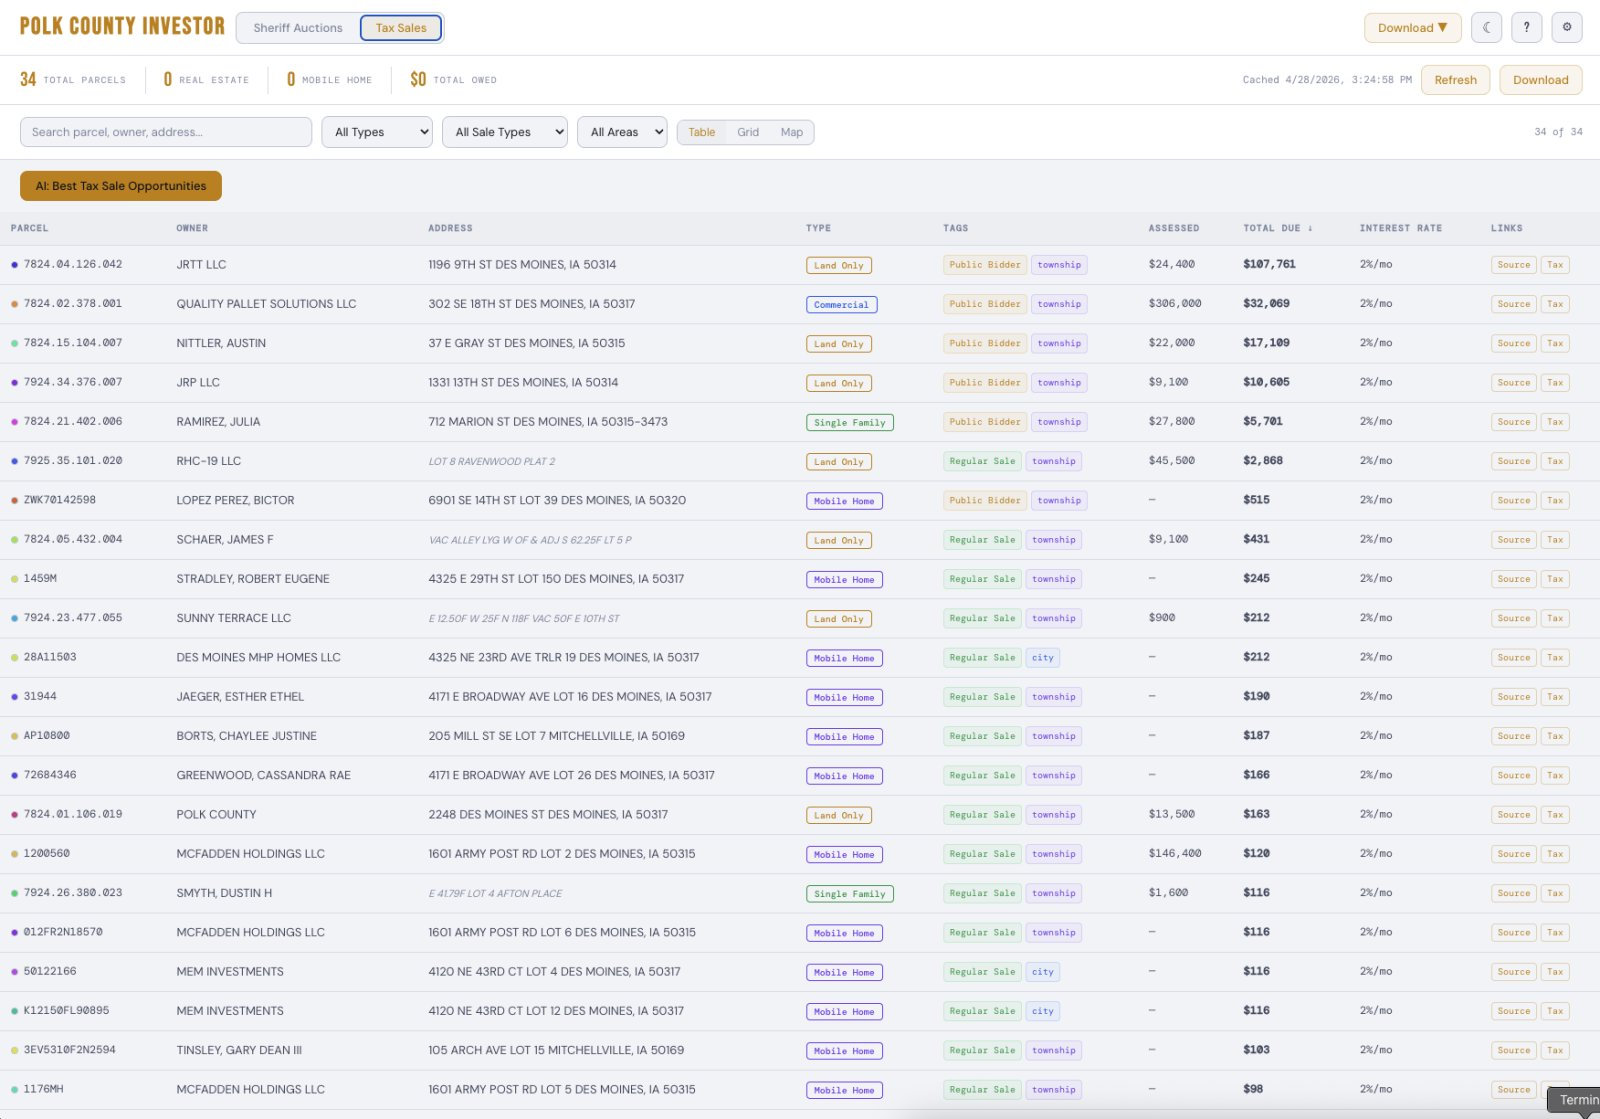This screenshot has width=1600, height=1119.
Task: Toggle dark mode moon icon
Action: point(1487,28)
